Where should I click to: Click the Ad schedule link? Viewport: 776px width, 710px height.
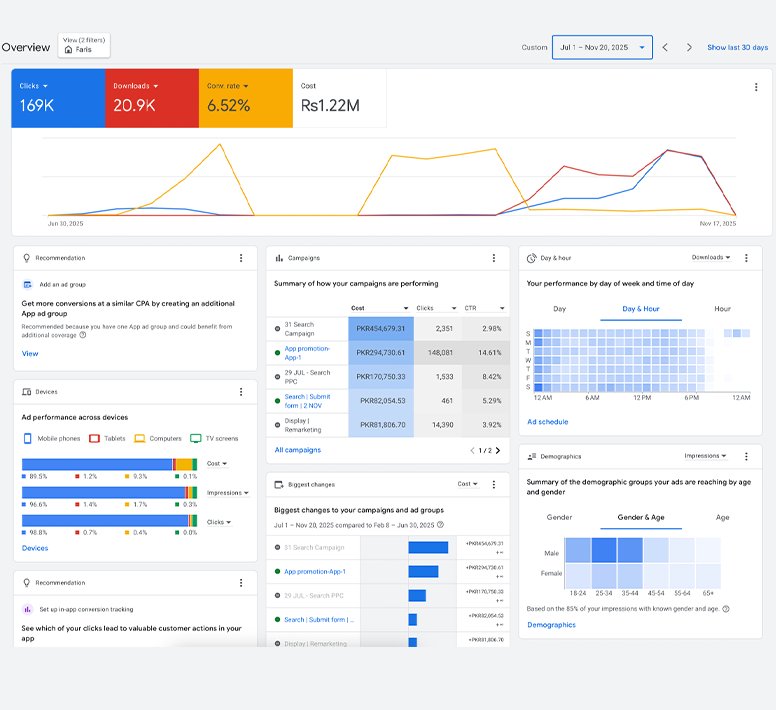pos(547,422)
